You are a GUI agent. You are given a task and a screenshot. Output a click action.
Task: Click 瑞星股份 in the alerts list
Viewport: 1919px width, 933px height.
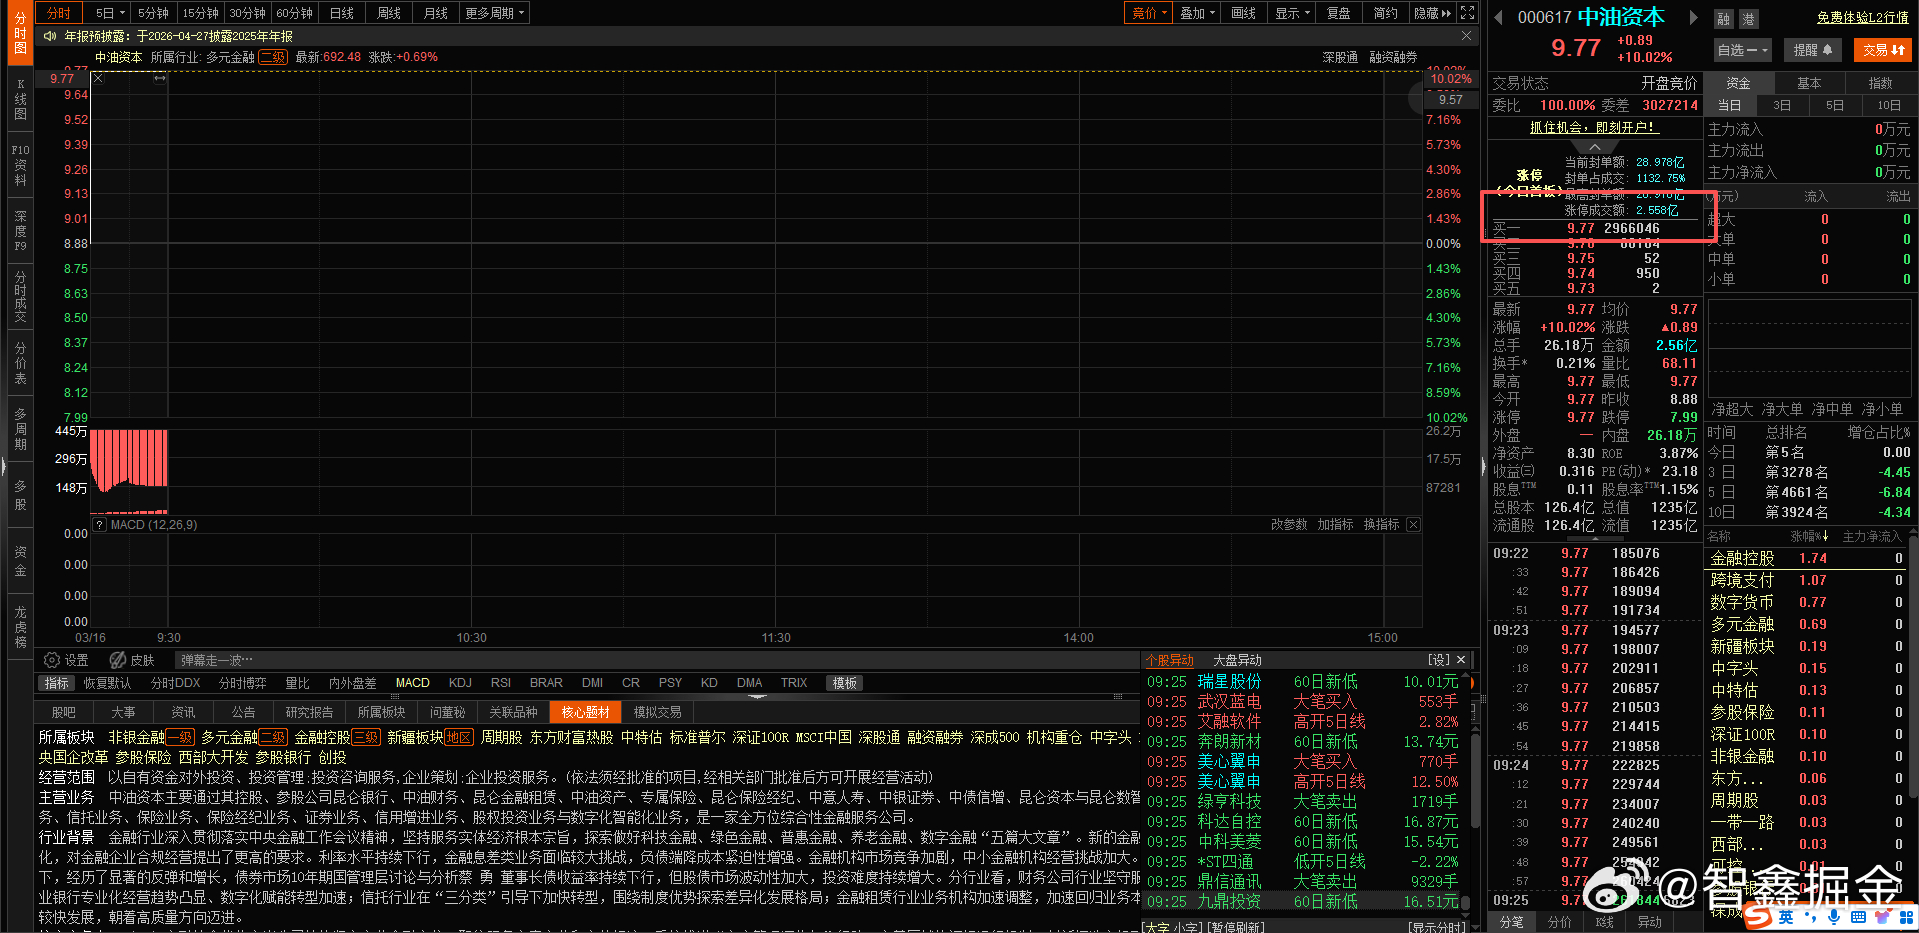pos(1229,681)
